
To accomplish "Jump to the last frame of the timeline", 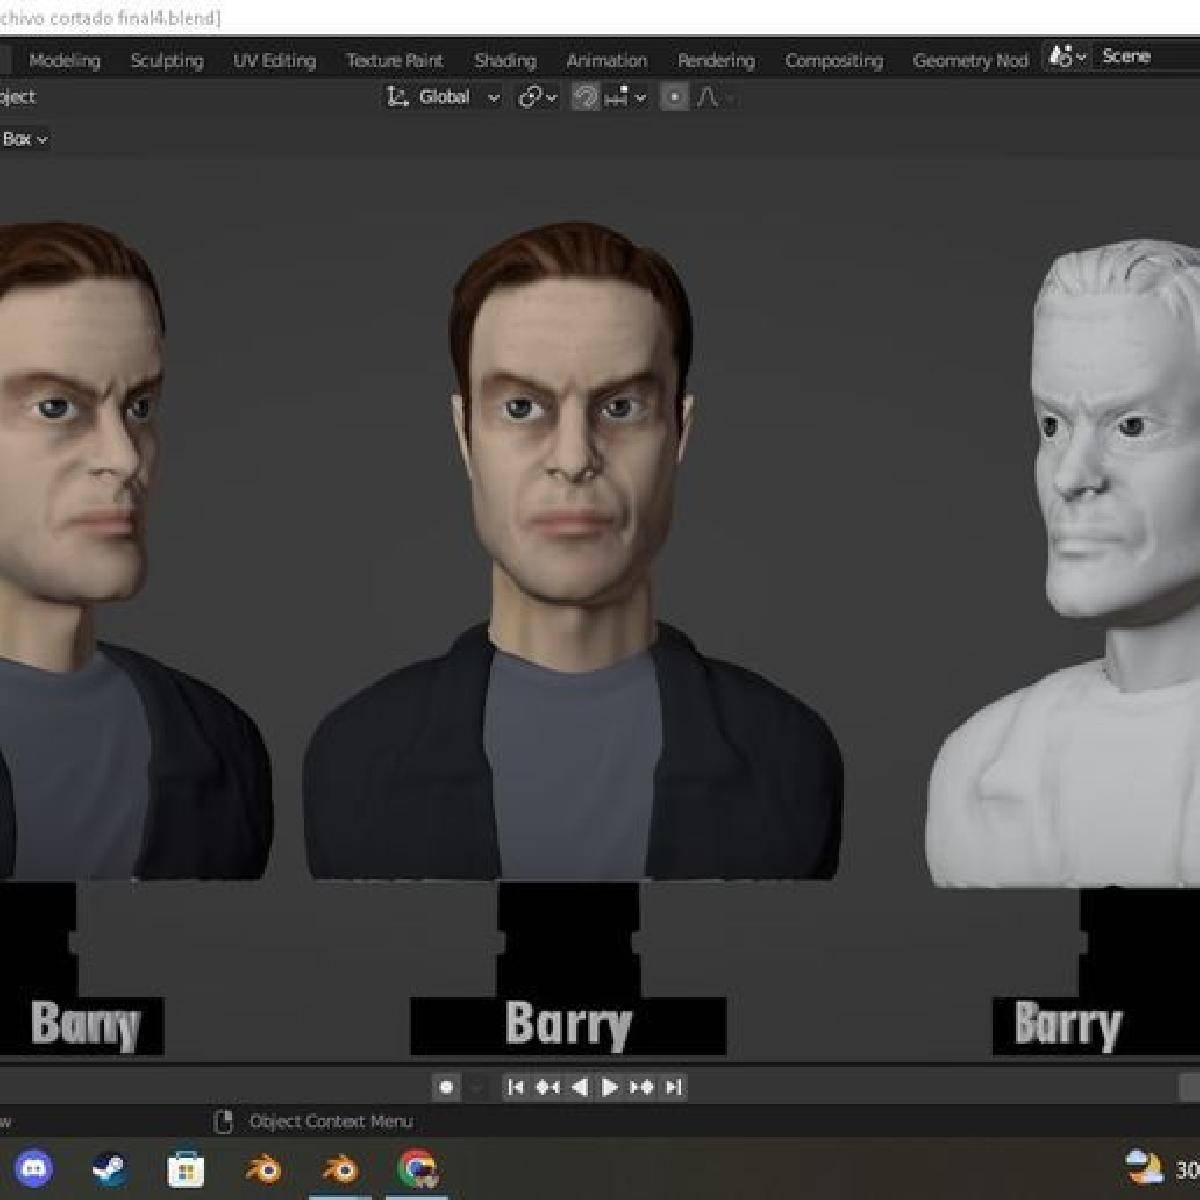I will coord(674,1087).
